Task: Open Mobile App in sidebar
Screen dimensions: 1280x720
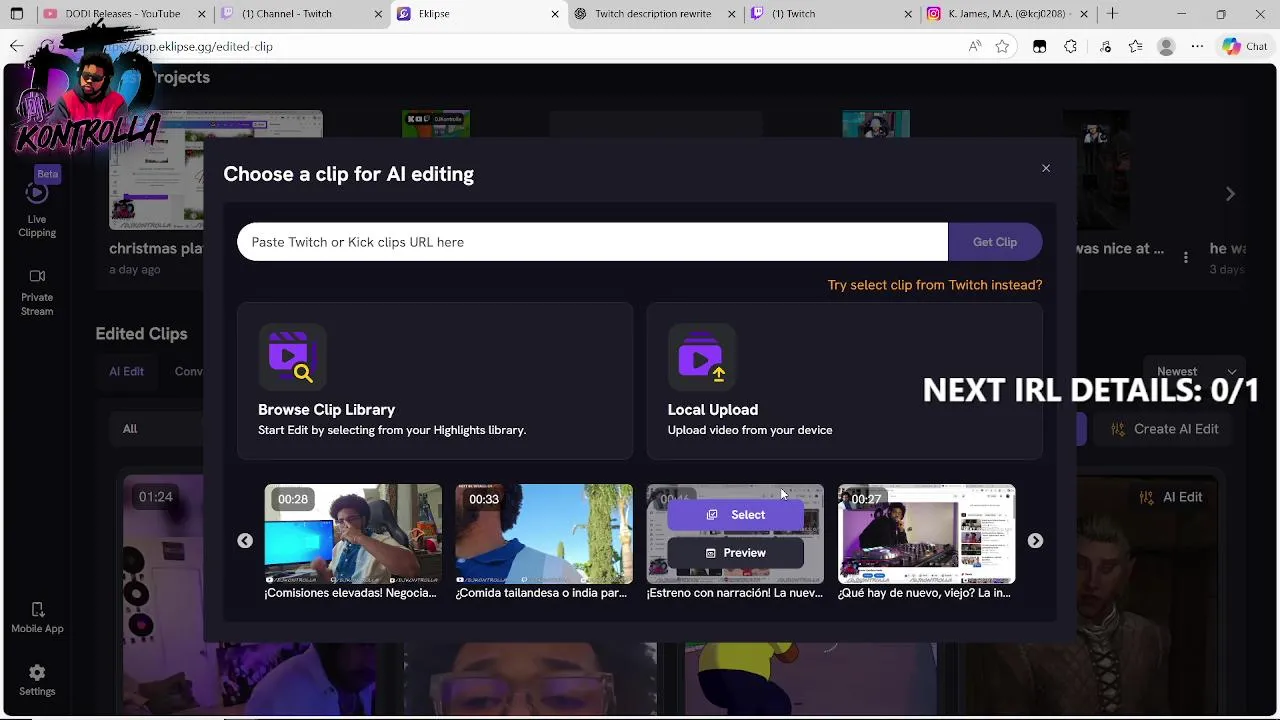Action: click(x=37, y=618)
